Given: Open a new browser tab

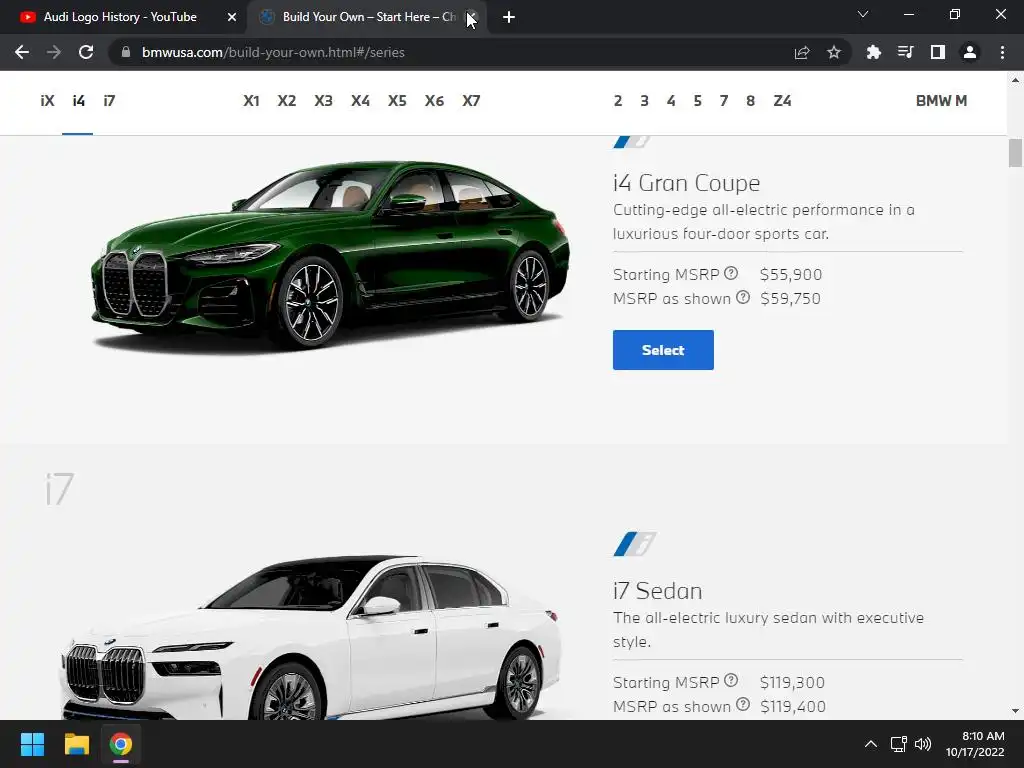Looking at the screenshot, I should pyautogui.click(x=509, y=17).
